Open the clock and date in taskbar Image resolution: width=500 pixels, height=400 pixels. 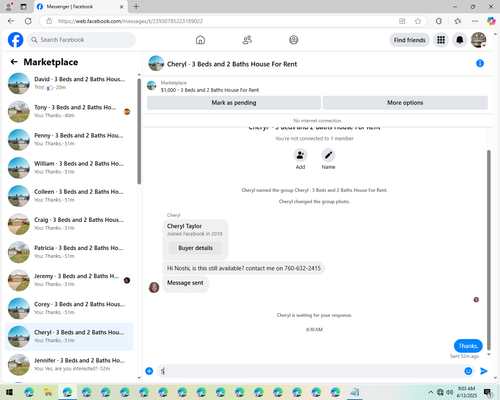(466, 392)
